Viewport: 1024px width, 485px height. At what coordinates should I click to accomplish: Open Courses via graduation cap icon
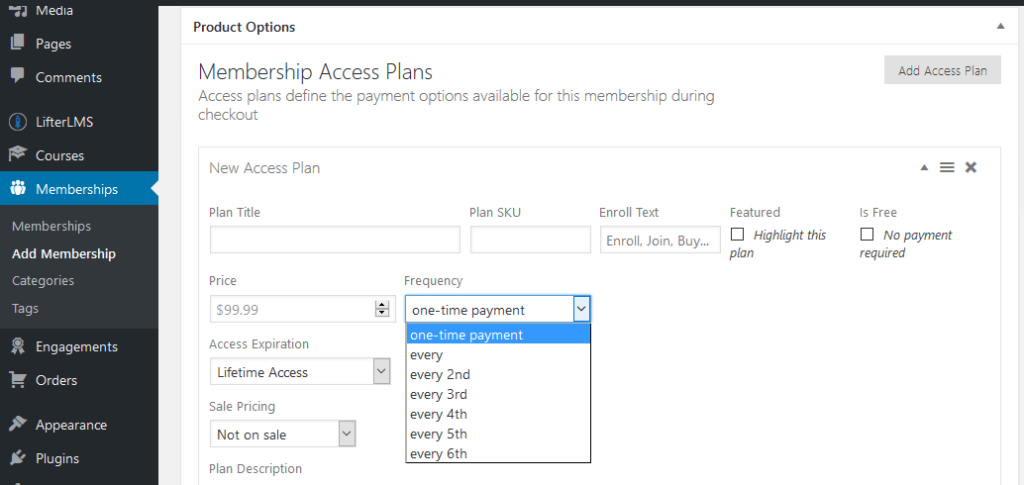[x=17, y=155]
